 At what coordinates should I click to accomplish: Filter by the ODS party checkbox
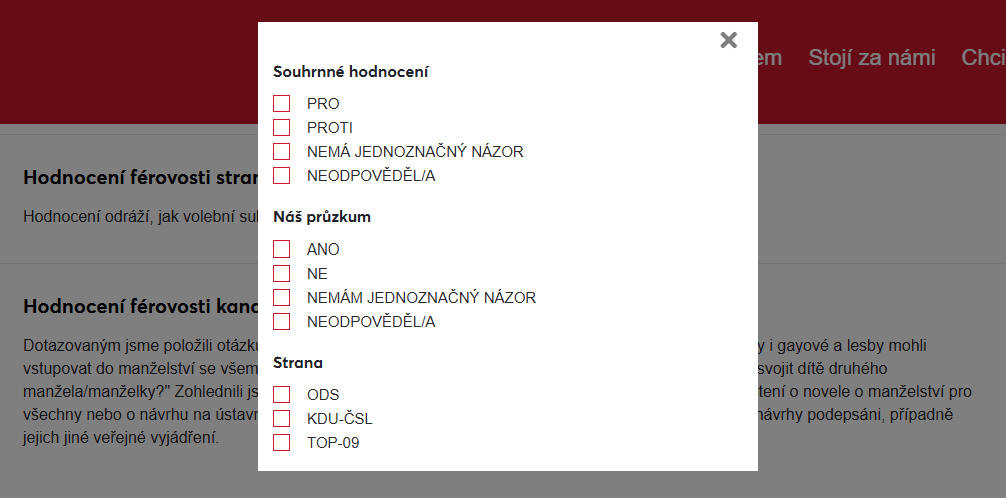[x=282, y=395]
